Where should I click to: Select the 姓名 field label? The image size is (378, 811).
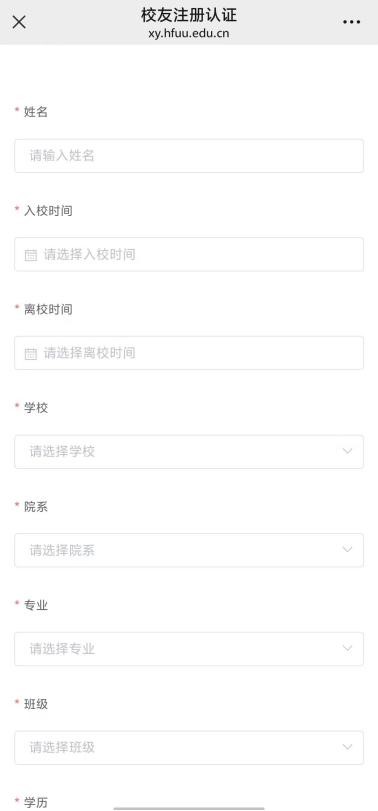[36, 112]
